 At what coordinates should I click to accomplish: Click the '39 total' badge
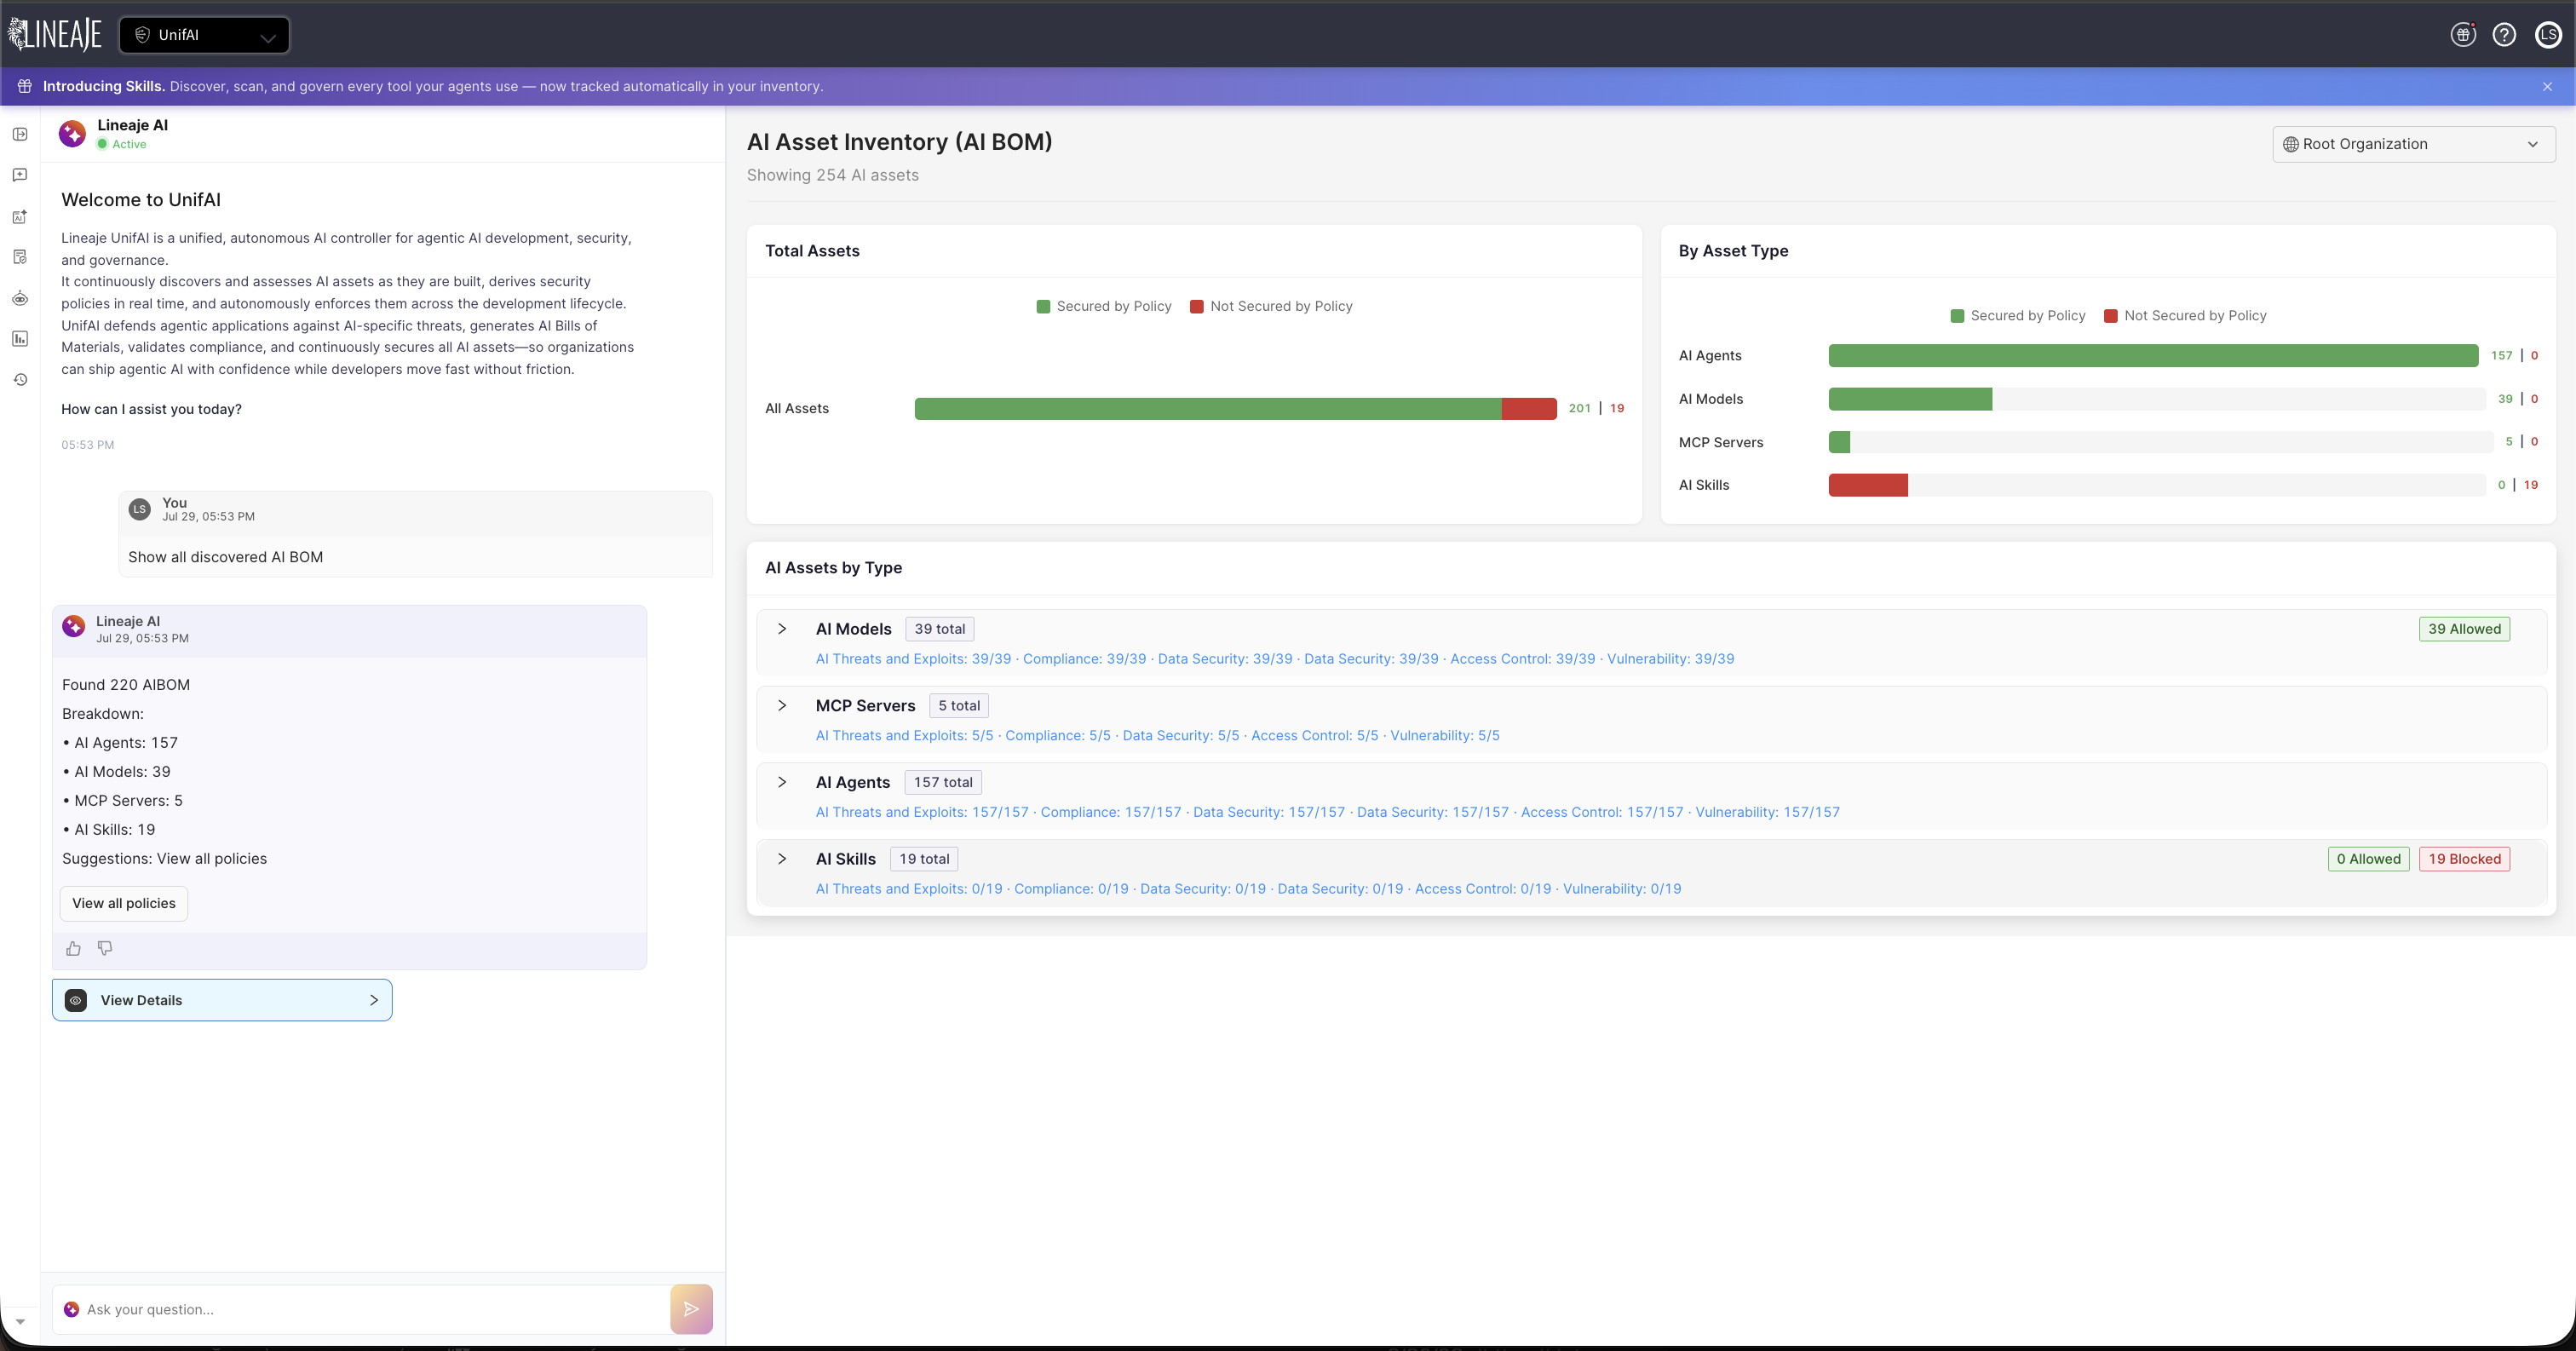coord(940,629)
